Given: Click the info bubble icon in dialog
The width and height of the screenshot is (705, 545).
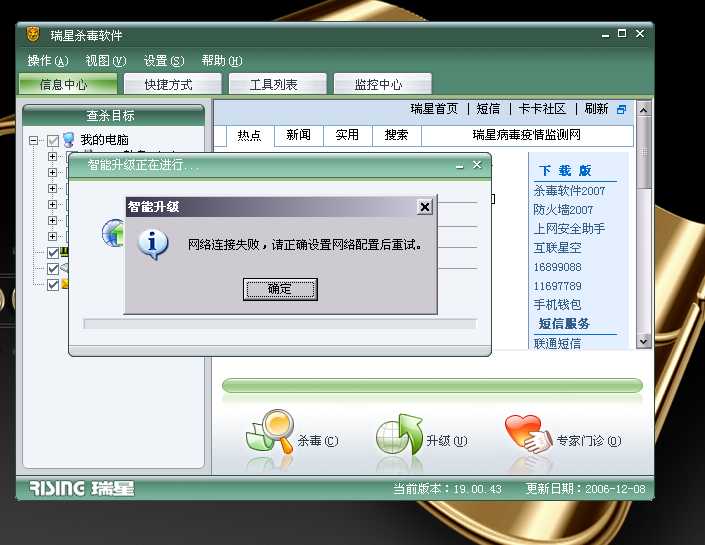Looking at the screenshot, I should tap(153, 244).
